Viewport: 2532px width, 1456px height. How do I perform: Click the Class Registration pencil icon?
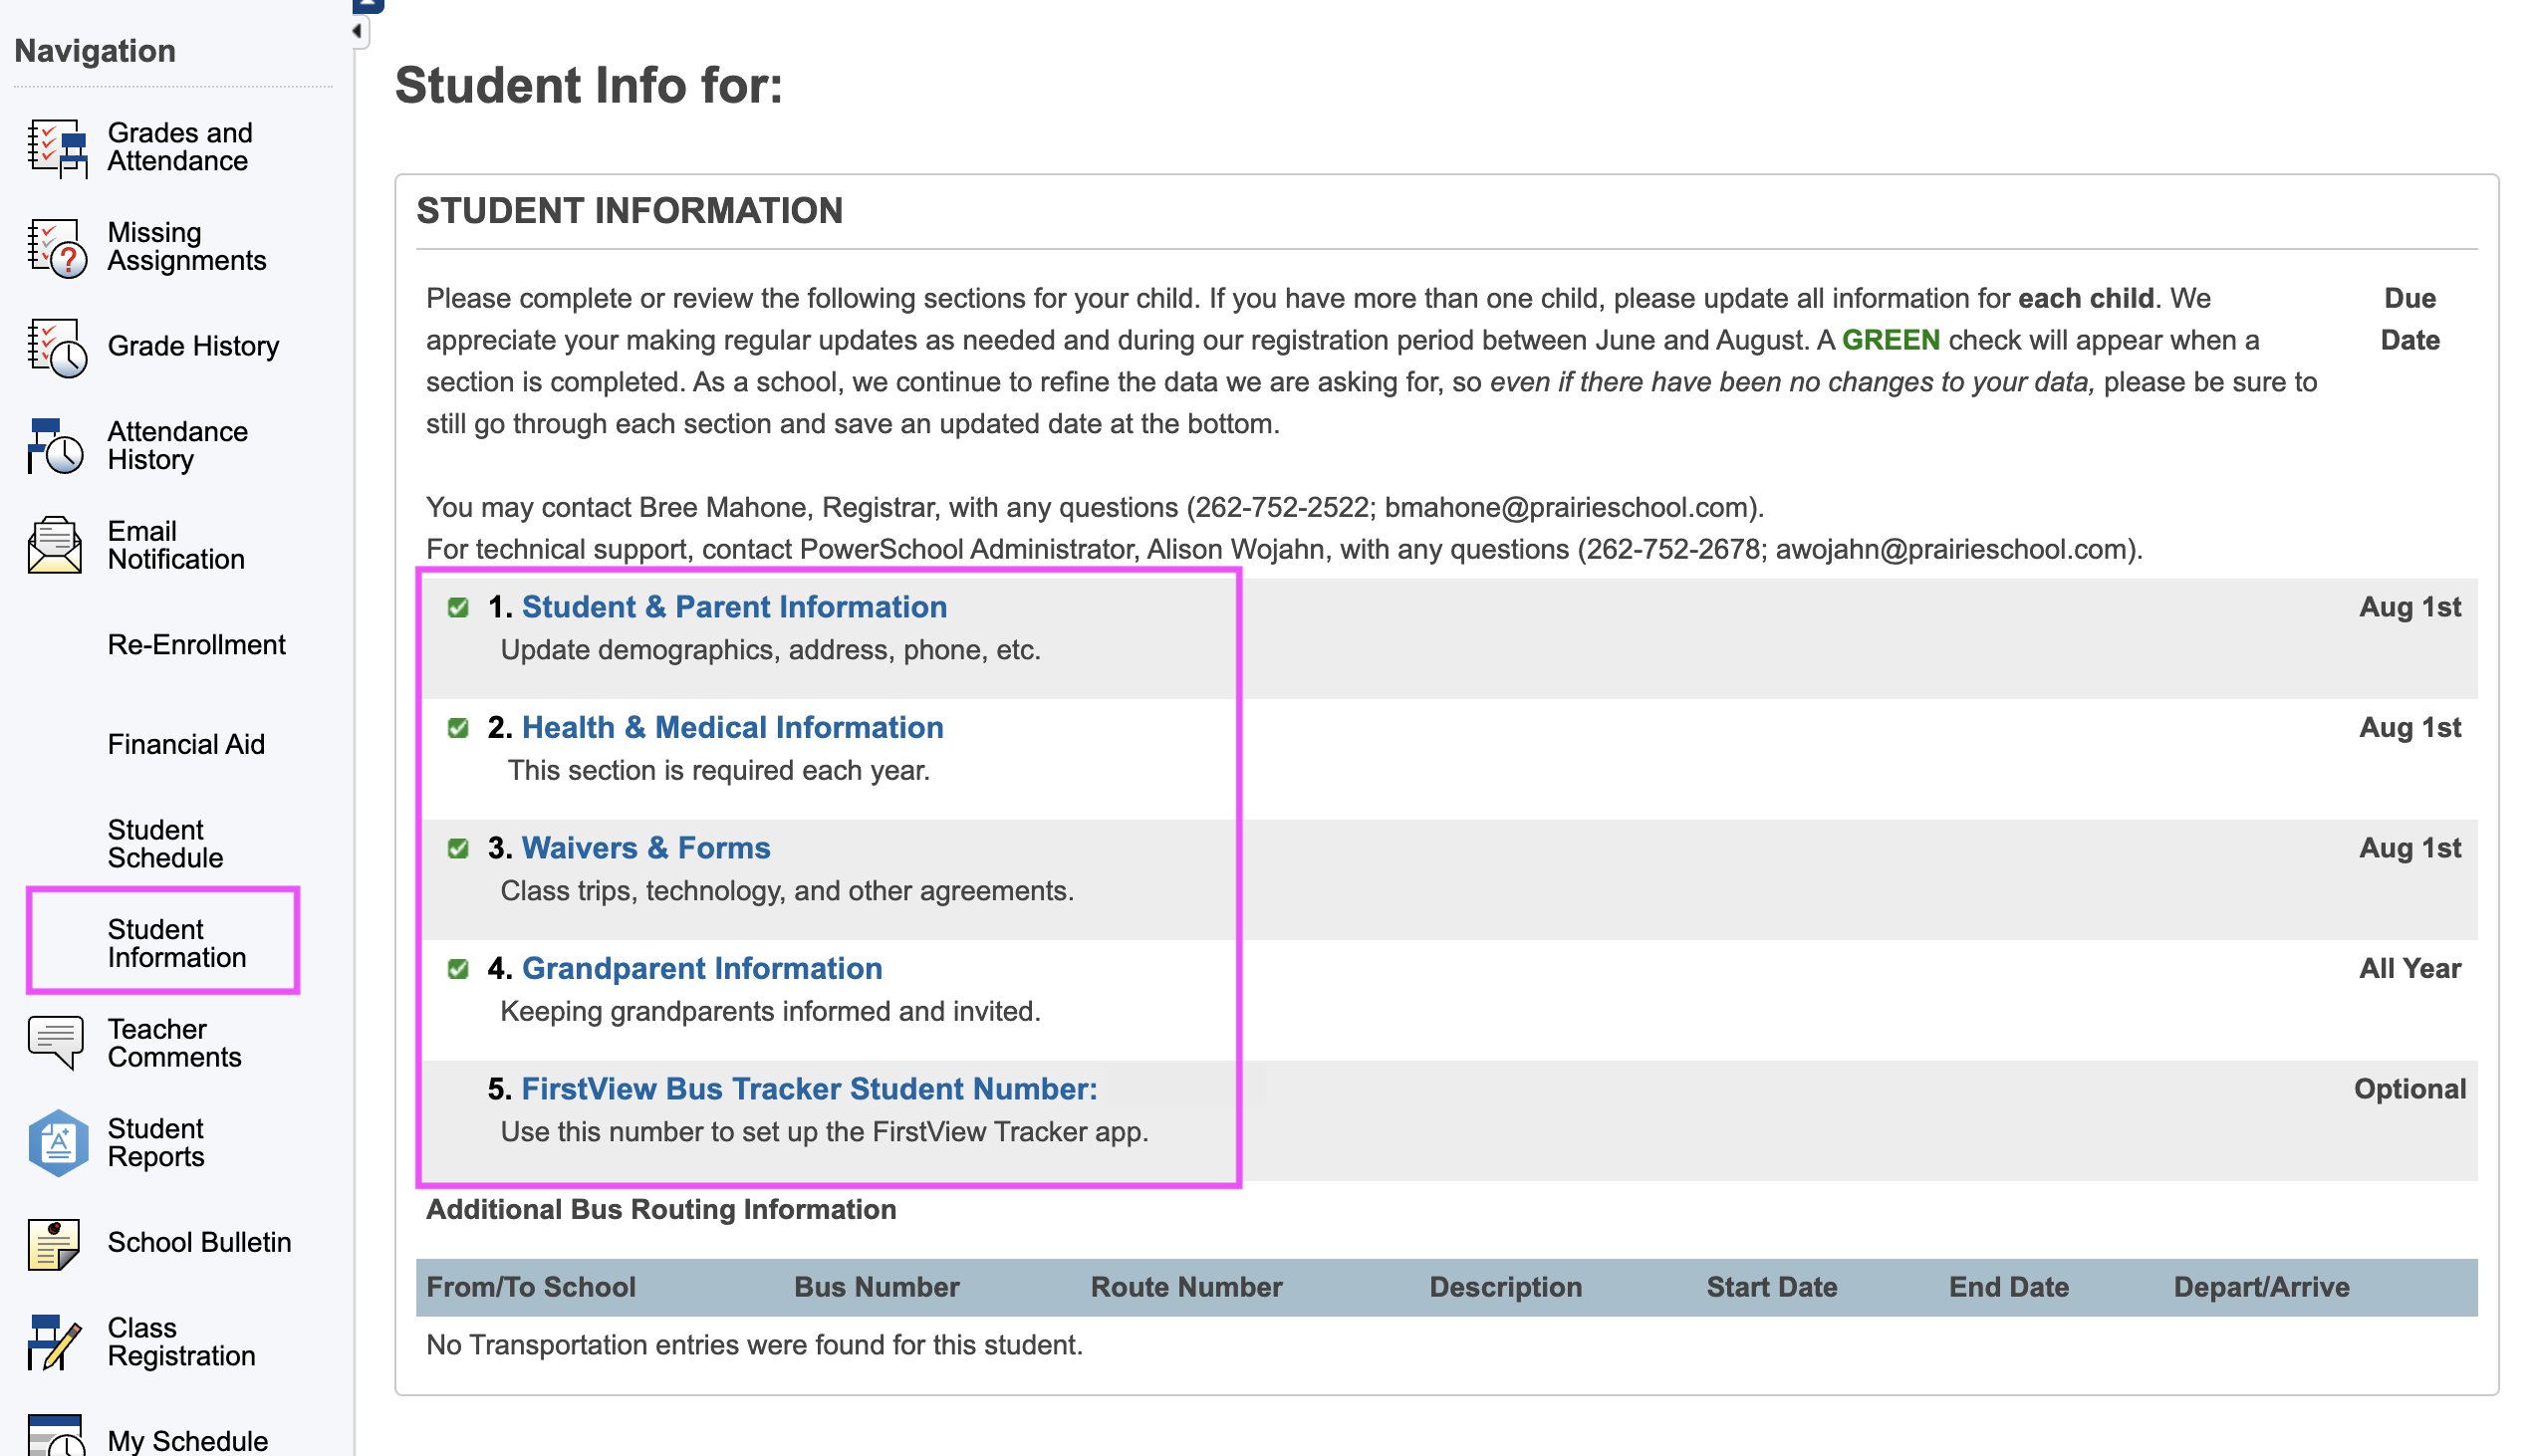point(57,1343)
